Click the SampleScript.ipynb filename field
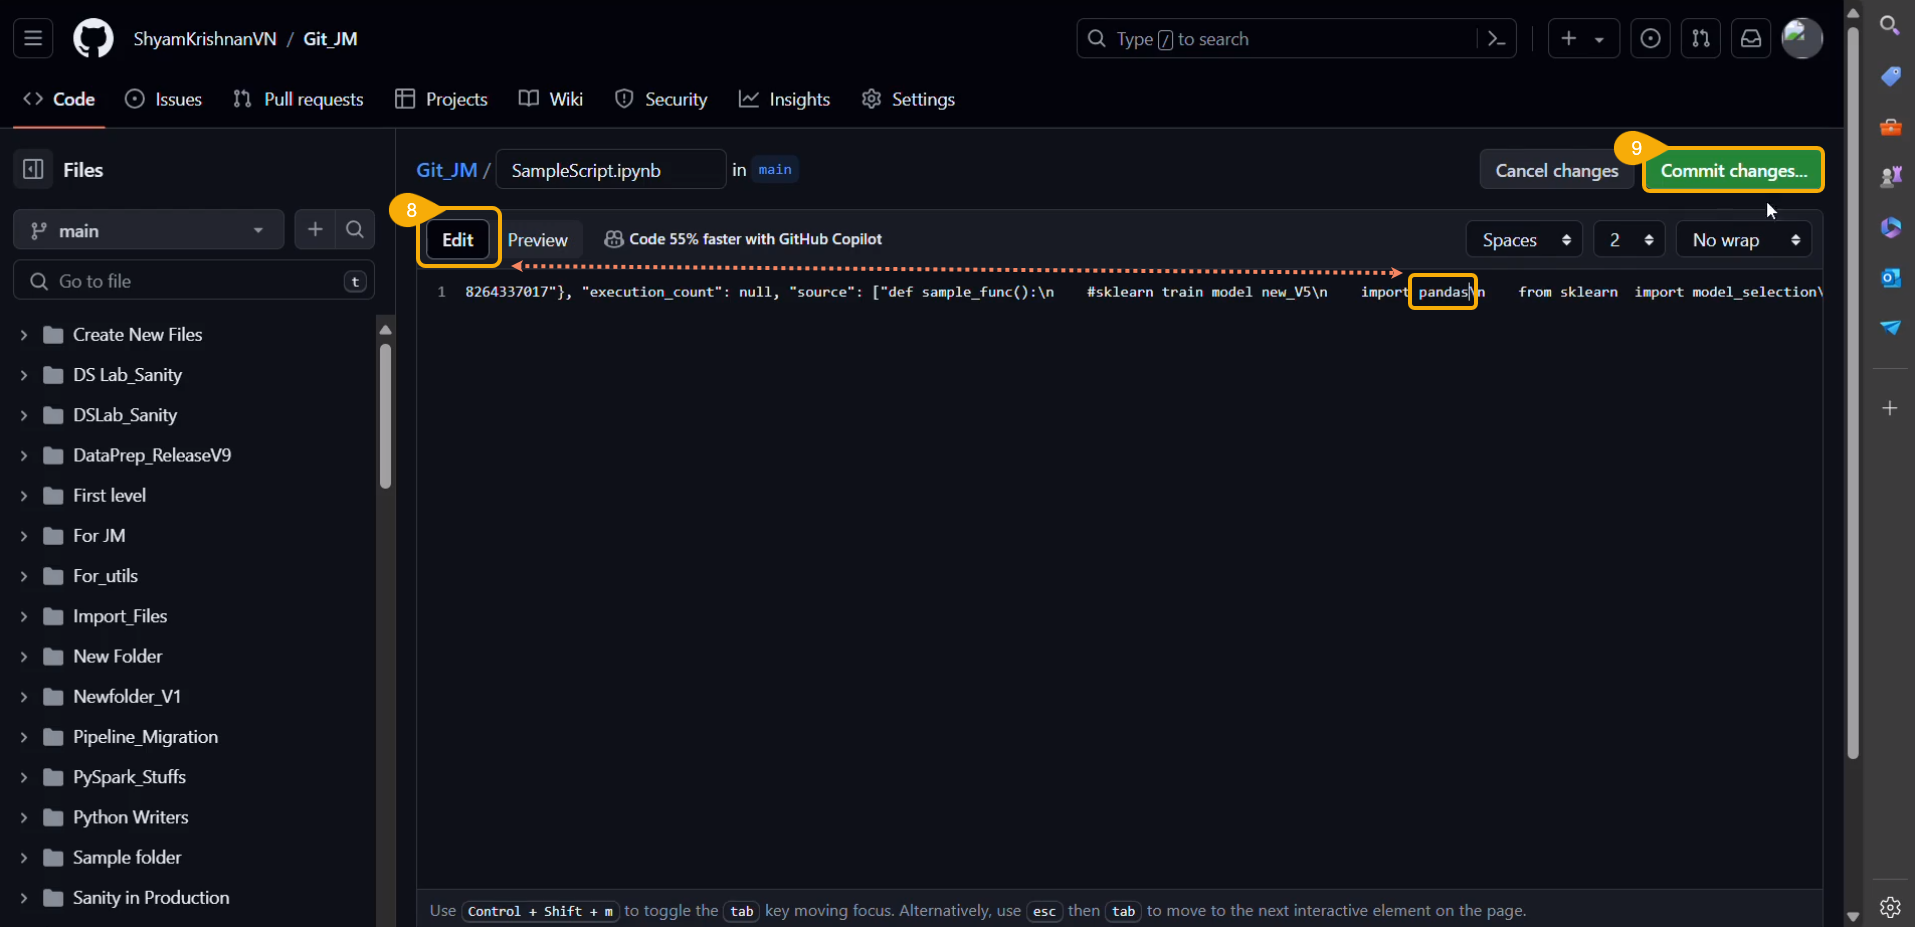 (x=610, y=171)
